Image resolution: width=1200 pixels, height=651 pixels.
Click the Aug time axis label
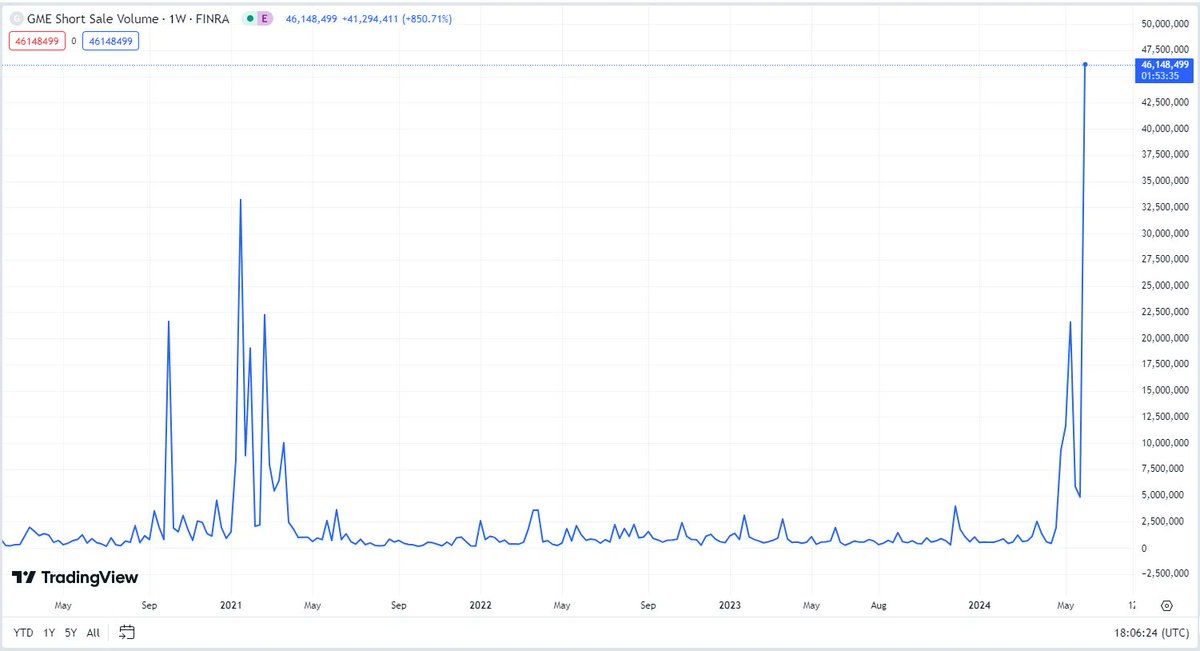pyautogui.click(x=880, y=605)
